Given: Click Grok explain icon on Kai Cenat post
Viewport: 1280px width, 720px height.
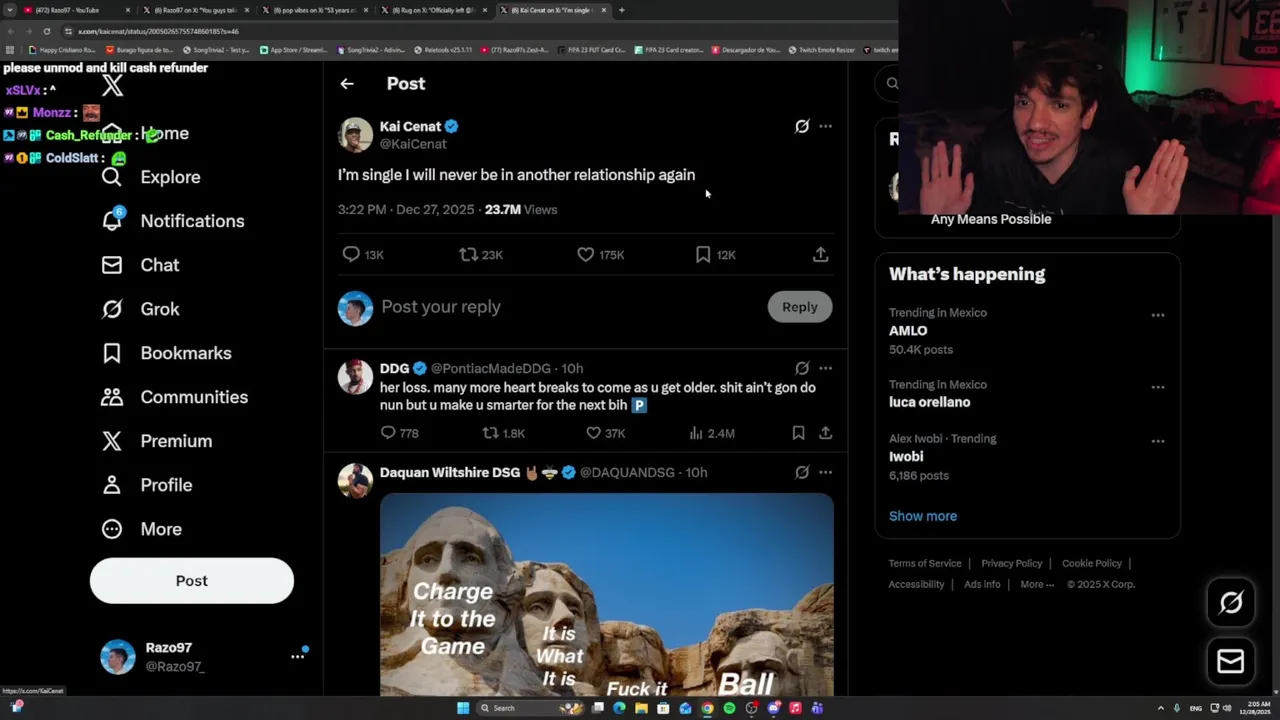Looking at the screenshot, I should click(x=802, y=126).
